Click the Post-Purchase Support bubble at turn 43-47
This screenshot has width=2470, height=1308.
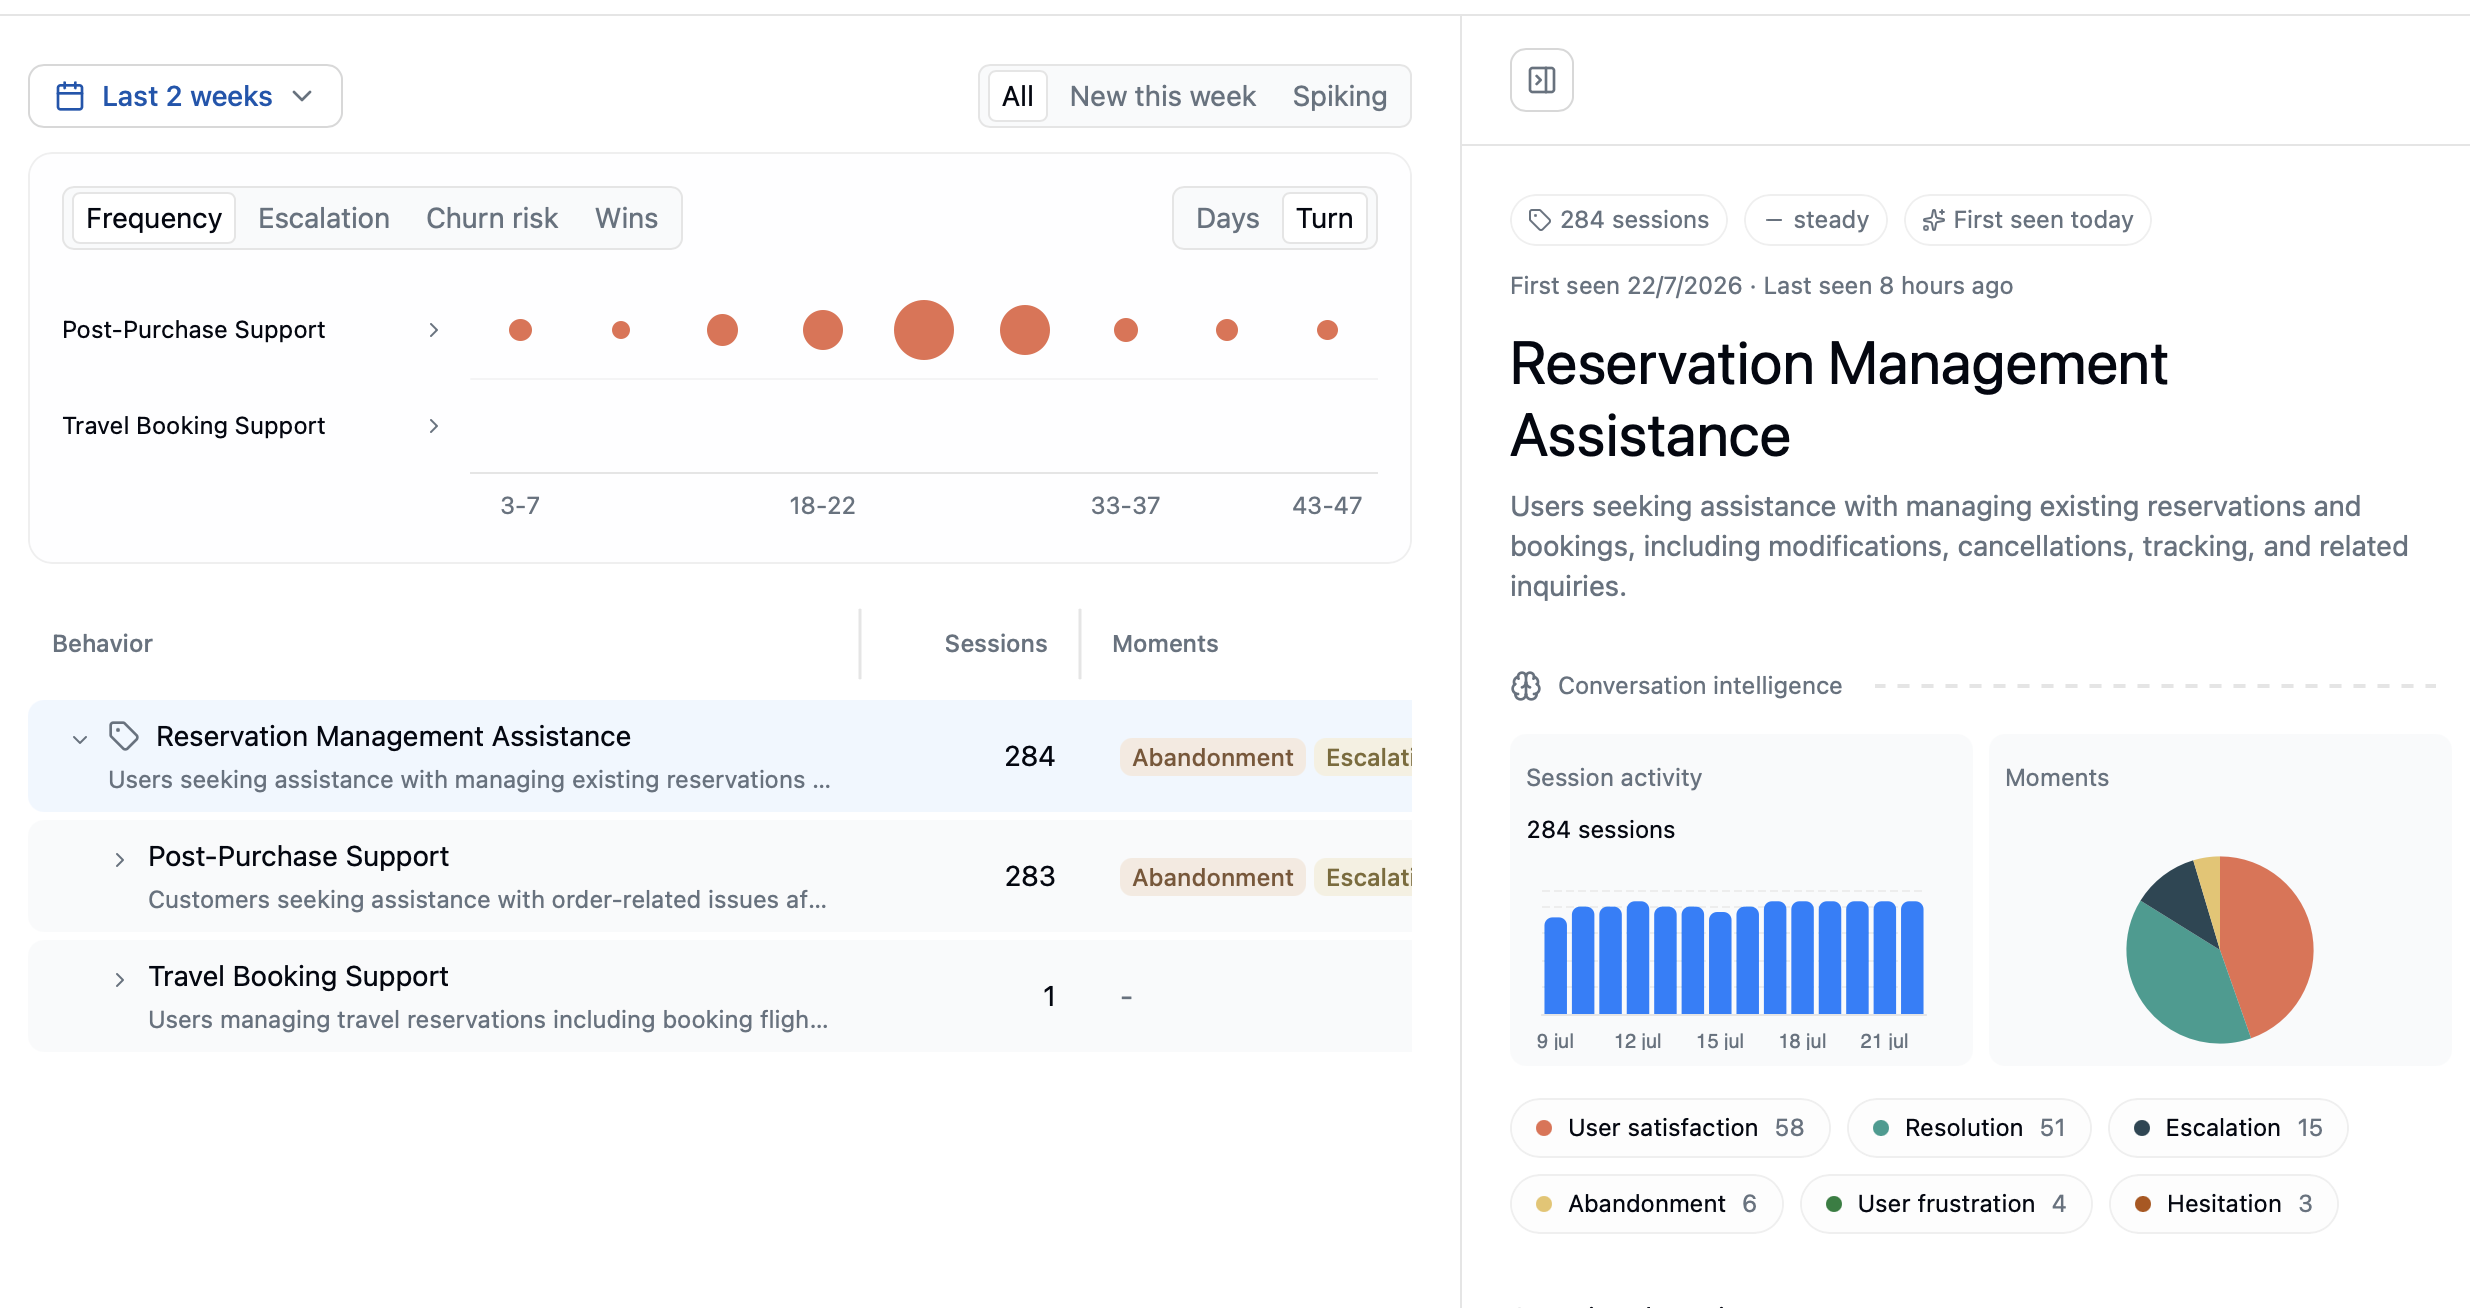pyautogui.click(x=1327, y=330)
